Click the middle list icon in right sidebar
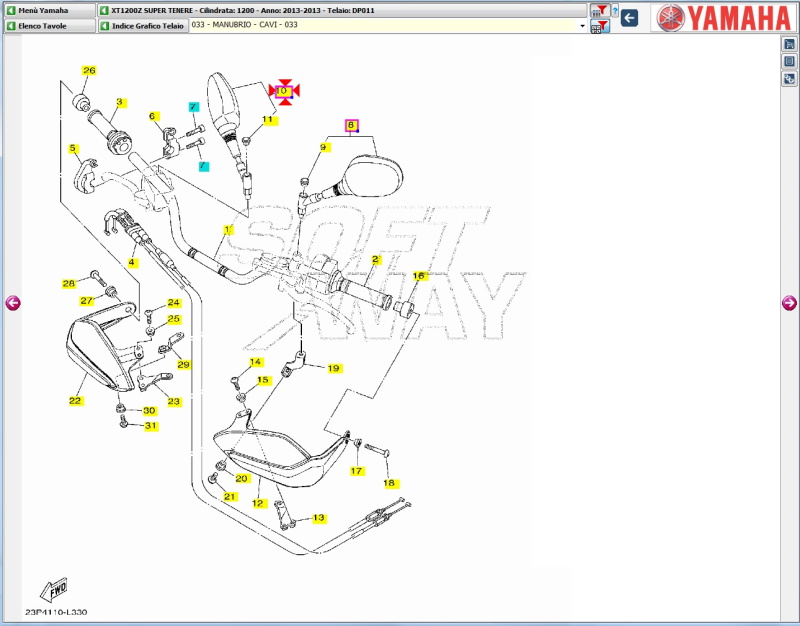Image resolution: width=800 pixels, height=626 pixels. [789, 61]
